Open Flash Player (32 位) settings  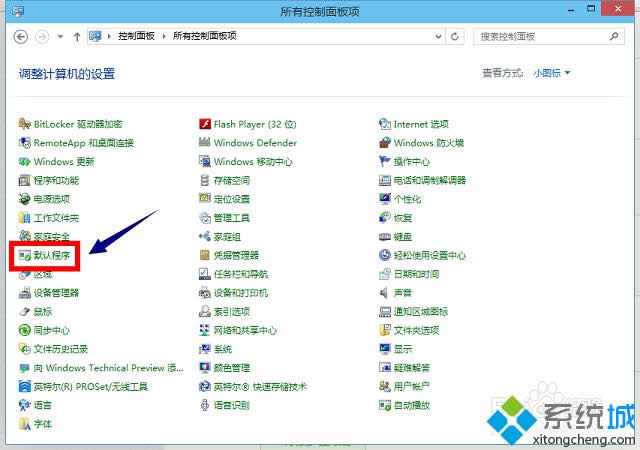[254, 124]
